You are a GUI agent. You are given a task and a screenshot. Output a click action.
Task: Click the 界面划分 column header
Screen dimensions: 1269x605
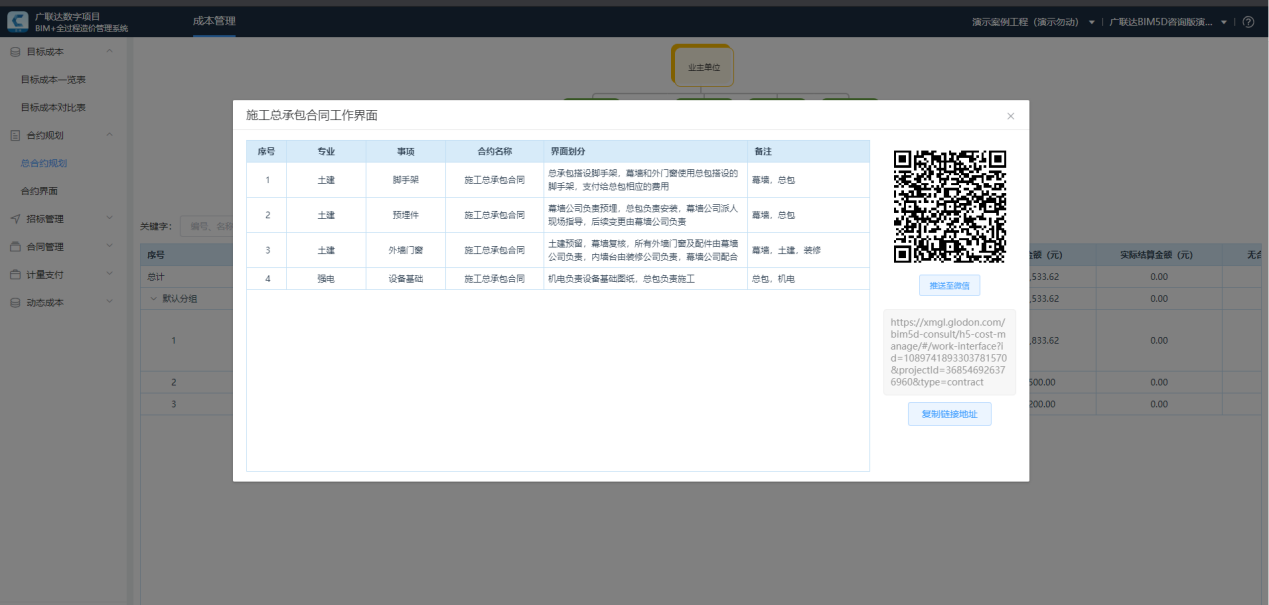646,151
